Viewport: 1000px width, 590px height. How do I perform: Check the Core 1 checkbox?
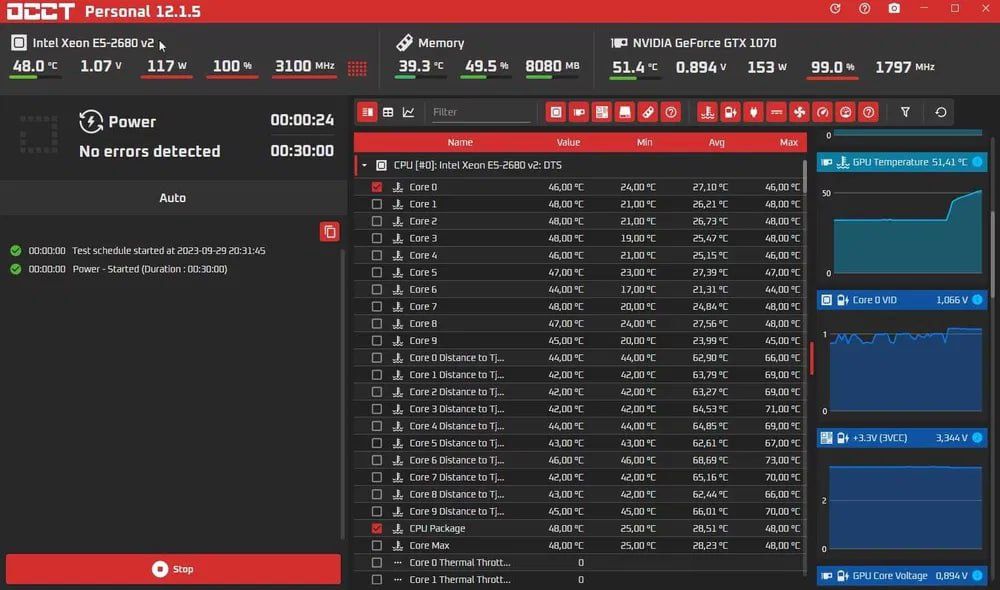(377, 204)
